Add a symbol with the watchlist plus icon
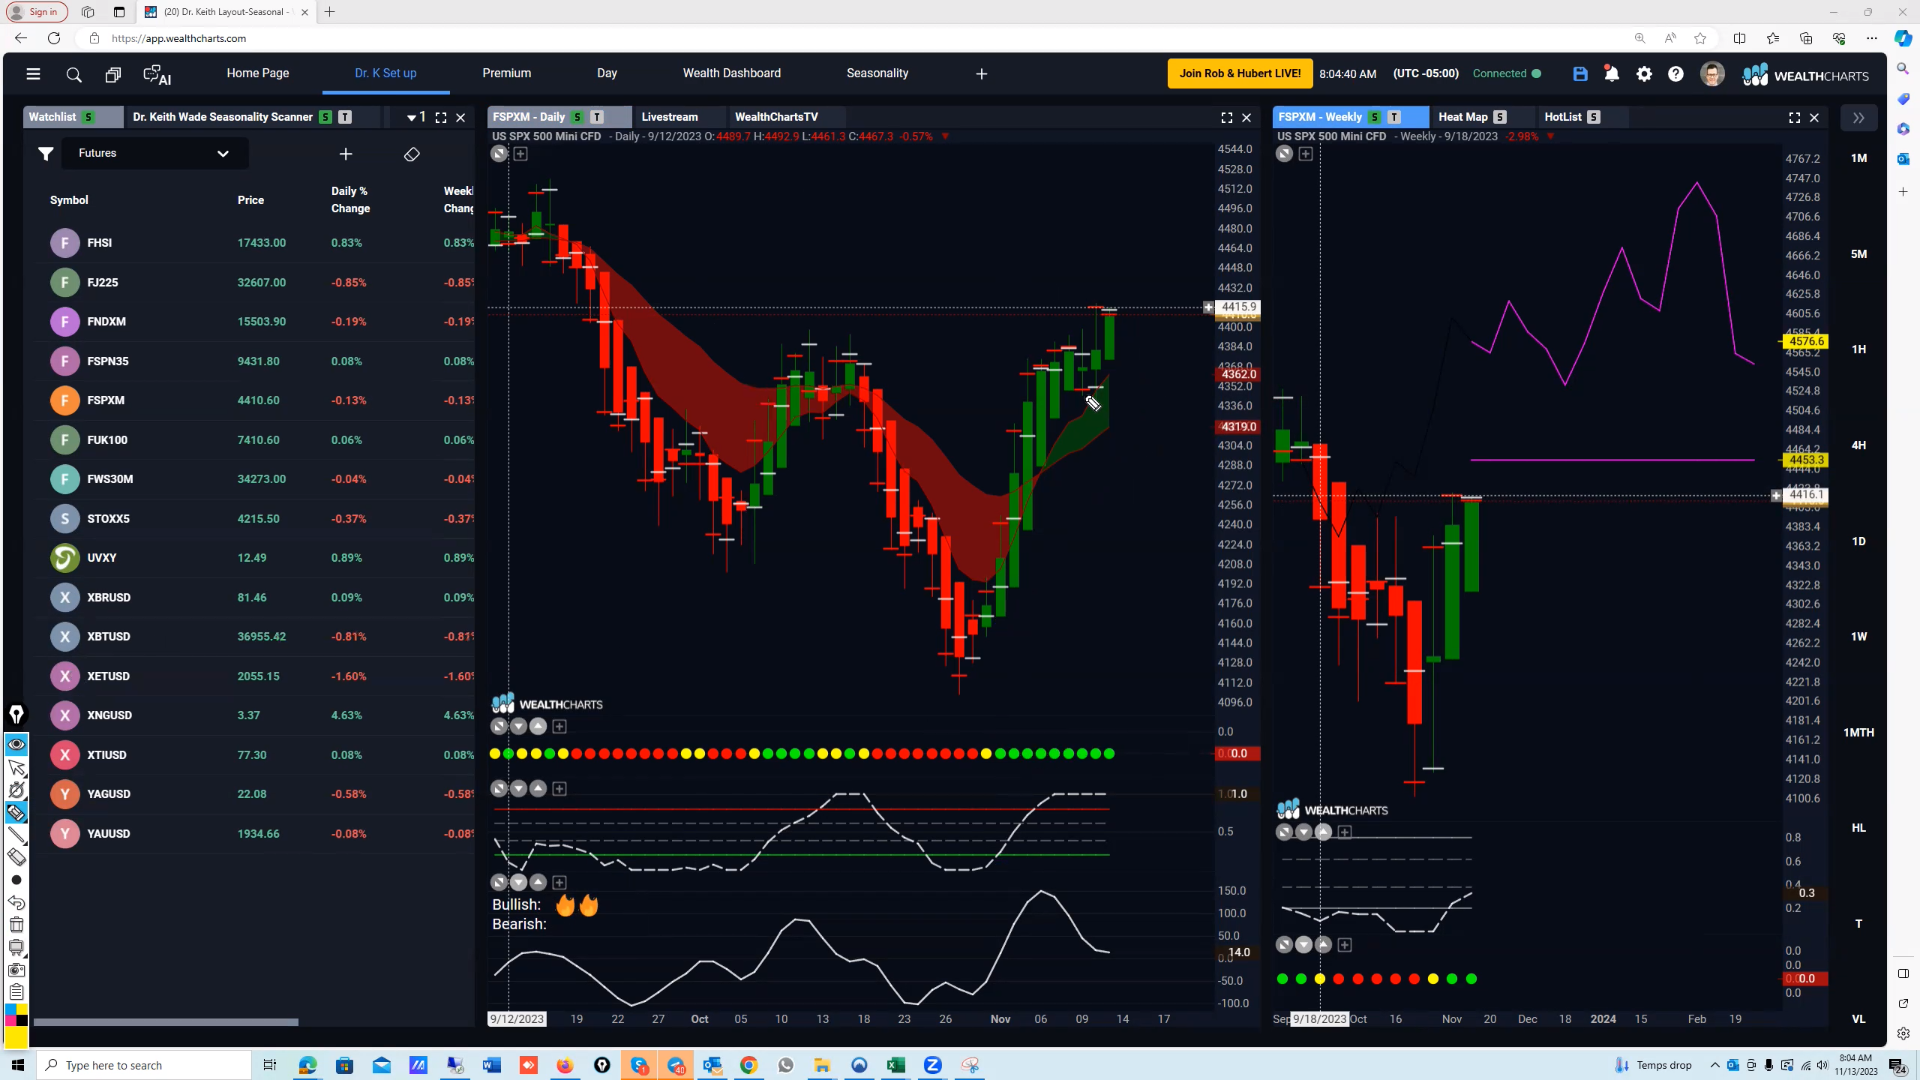 [346, 154]
